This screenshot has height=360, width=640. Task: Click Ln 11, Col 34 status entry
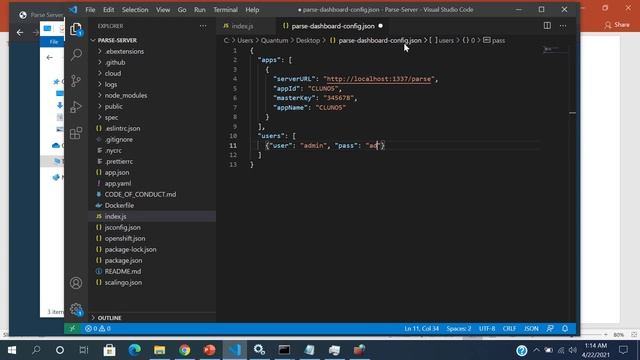422,329
